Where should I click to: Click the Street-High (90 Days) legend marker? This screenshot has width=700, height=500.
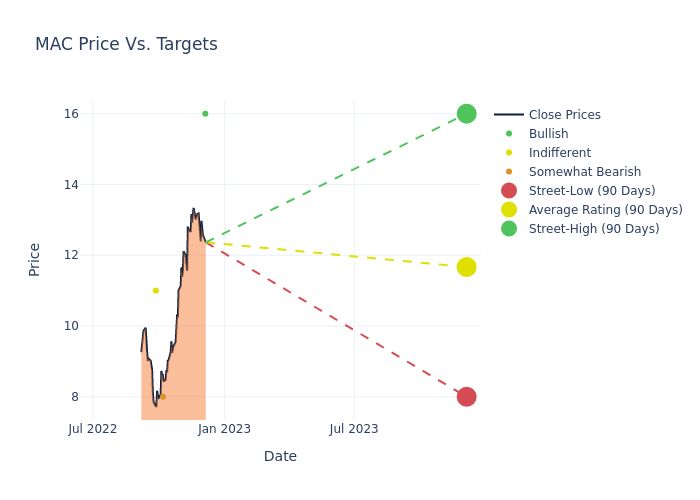click(509, 229)
